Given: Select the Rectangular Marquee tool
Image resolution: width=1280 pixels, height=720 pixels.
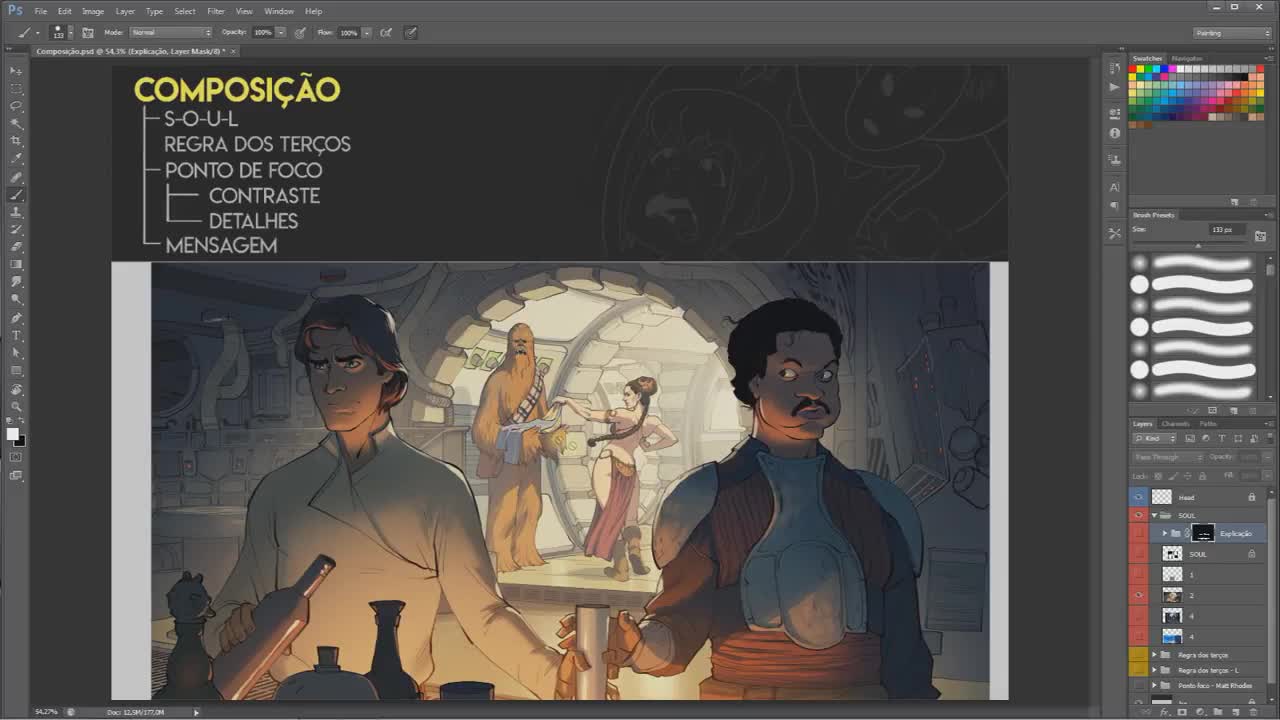Looking at the screenshot, I should point(16,88).
